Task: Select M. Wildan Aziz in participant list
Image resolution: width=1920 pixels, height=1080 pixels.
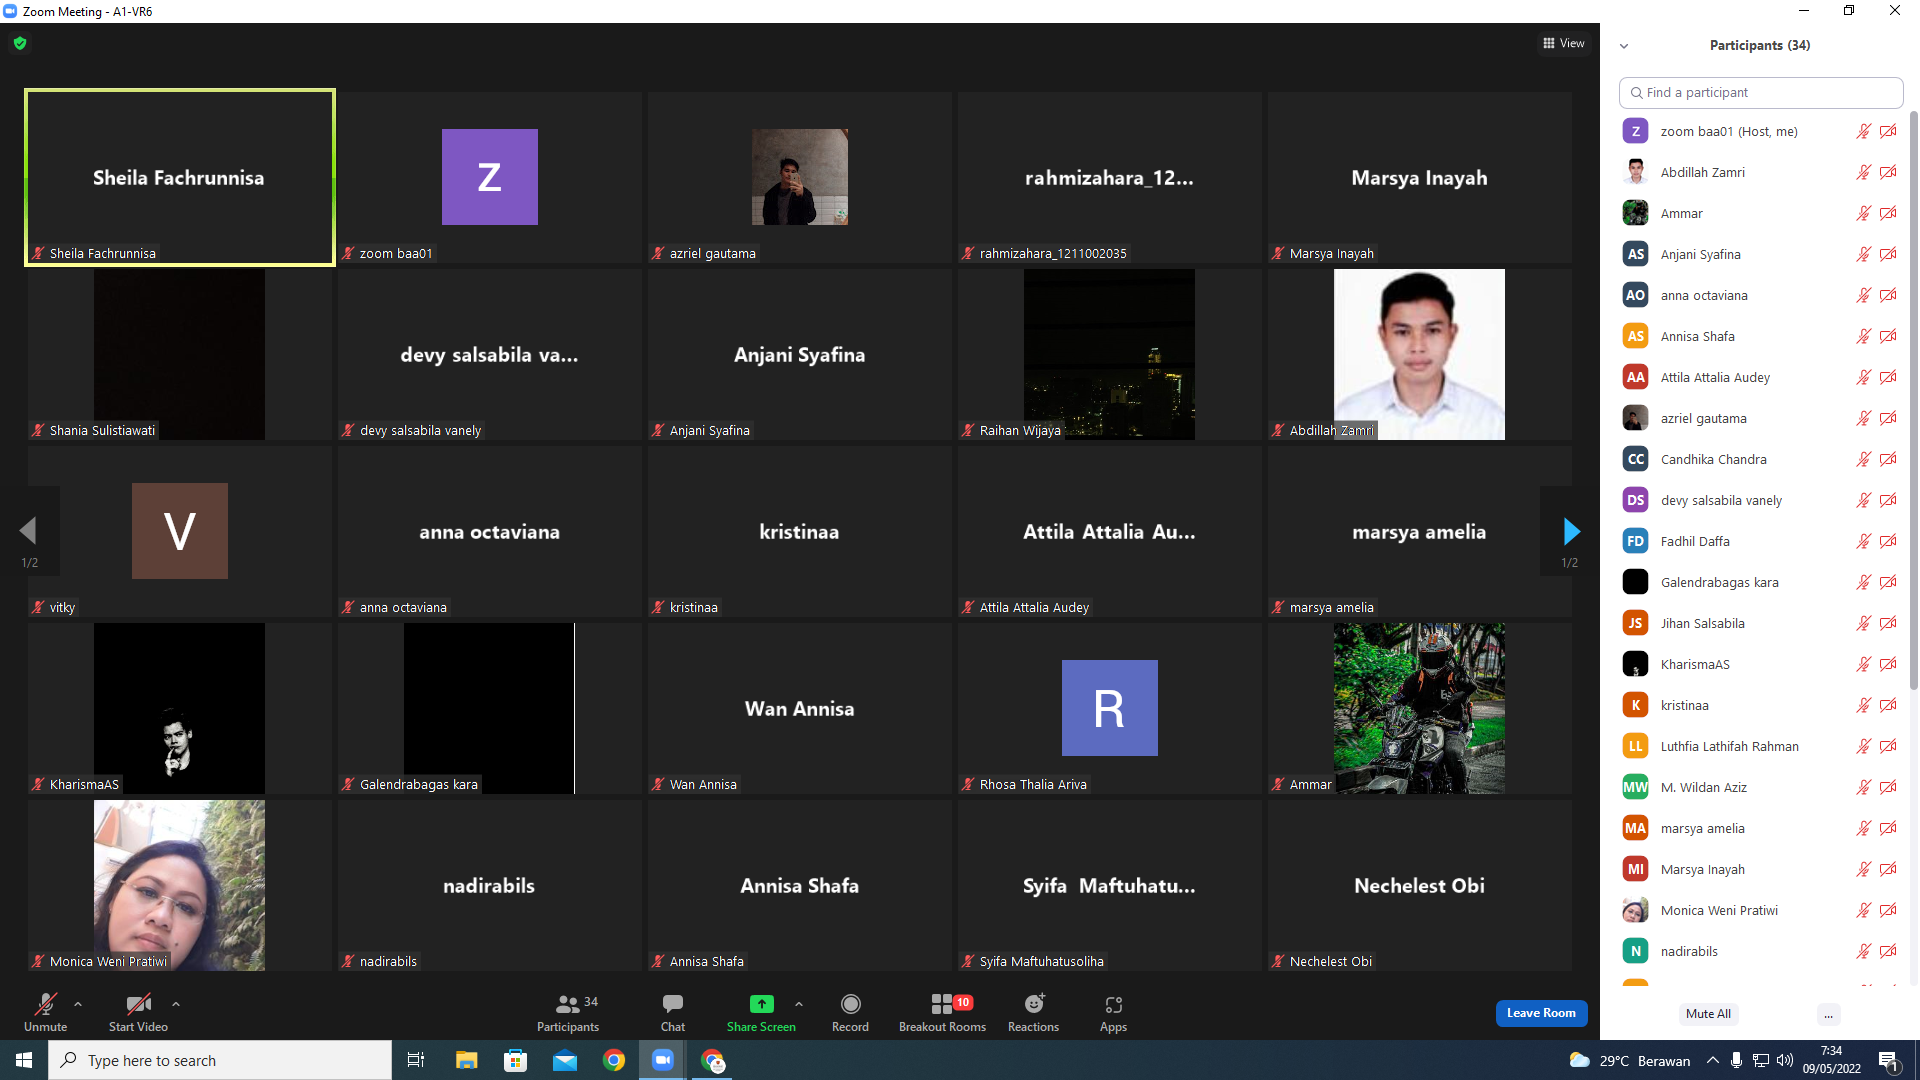Action: (x=1760, y=787)
